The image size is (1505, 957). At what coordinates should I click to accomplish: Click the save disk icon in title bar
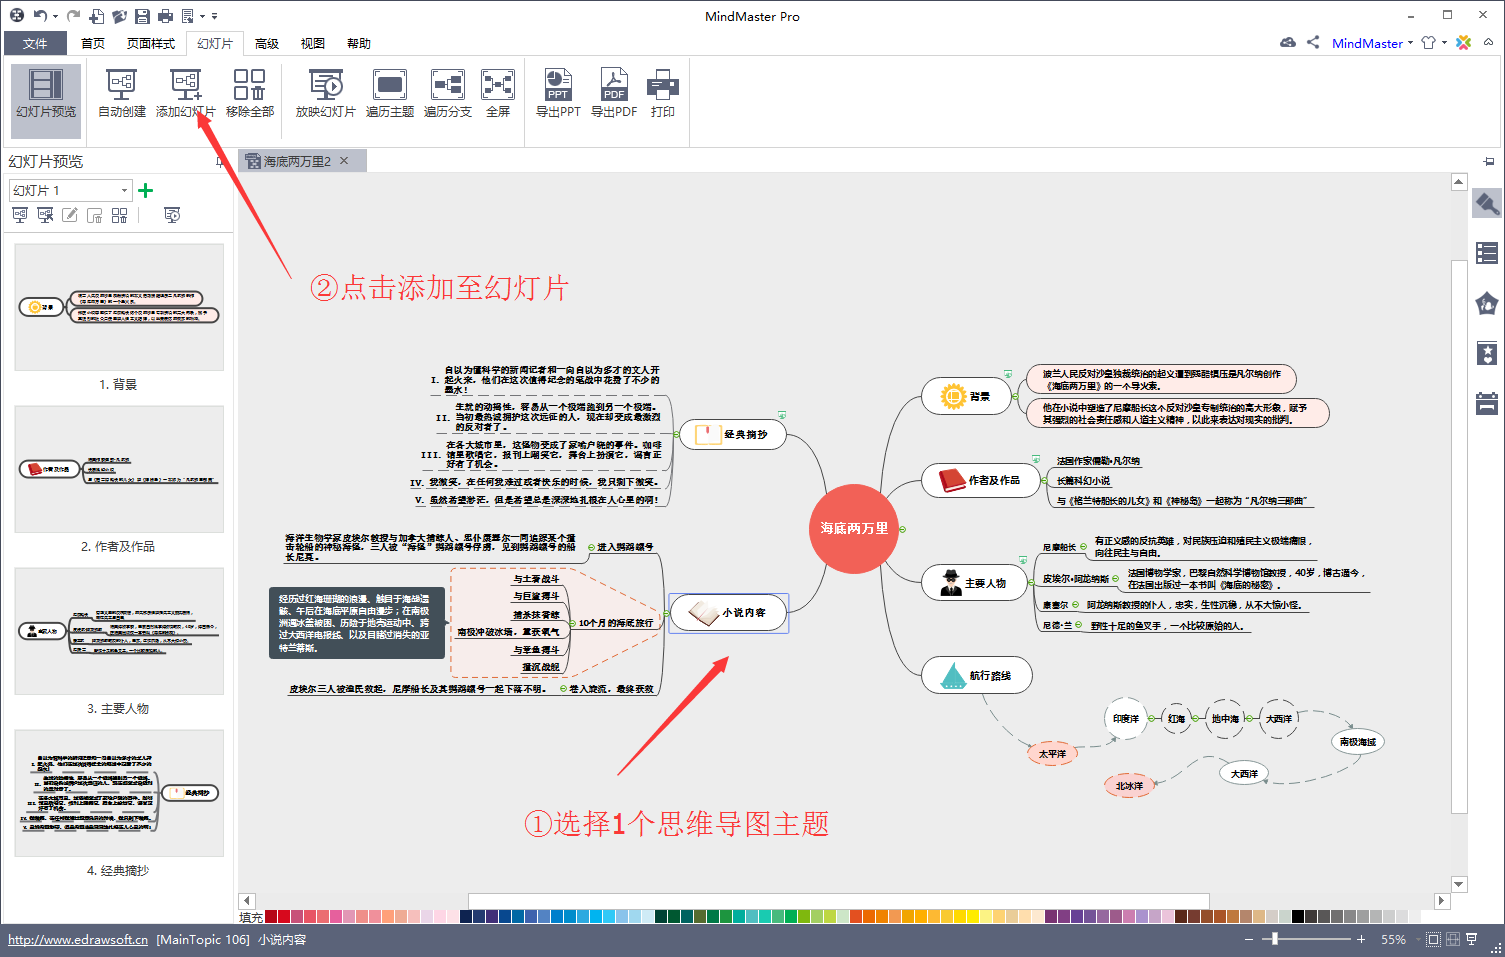(x=142, y=16)
